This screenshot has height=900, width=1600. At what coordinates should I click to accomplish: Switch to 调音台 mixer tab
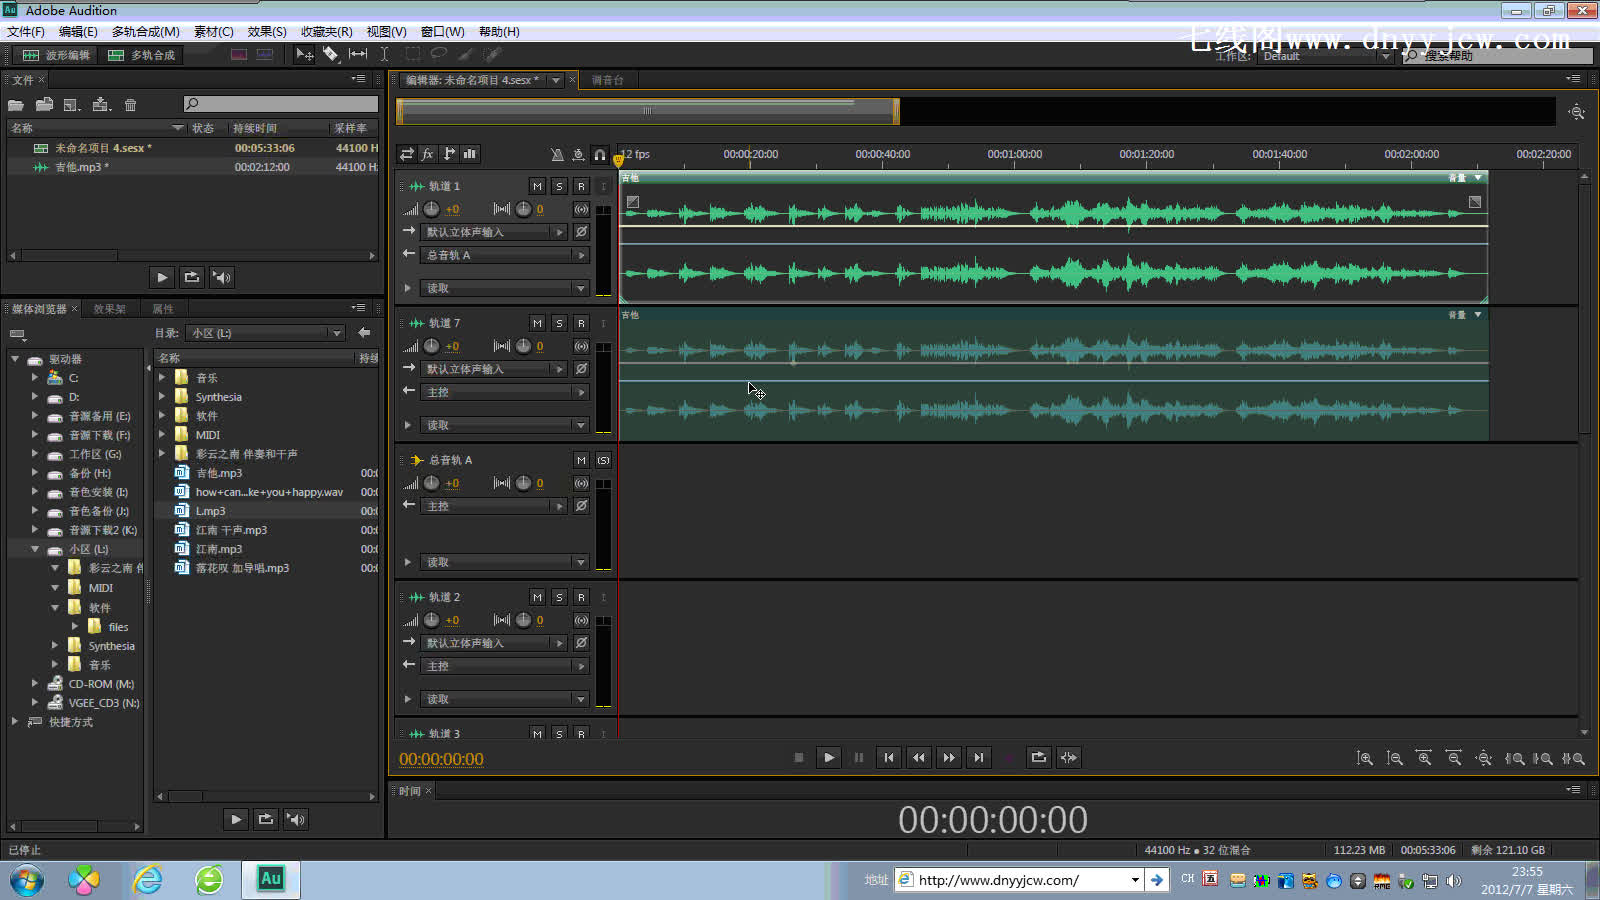[x=607, y=80]
